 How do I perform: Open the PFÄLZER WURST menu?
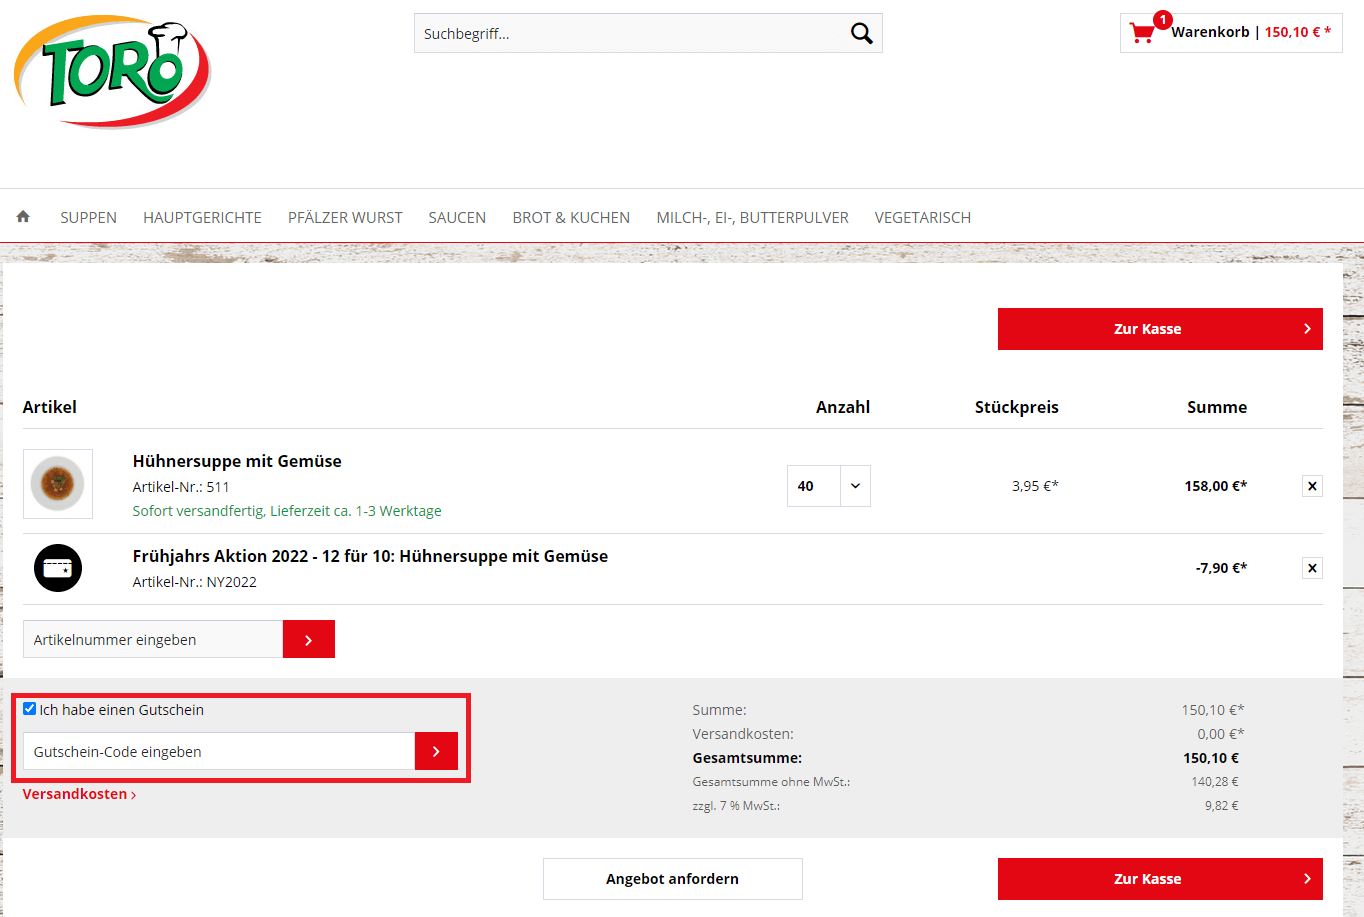click(345, 217)
